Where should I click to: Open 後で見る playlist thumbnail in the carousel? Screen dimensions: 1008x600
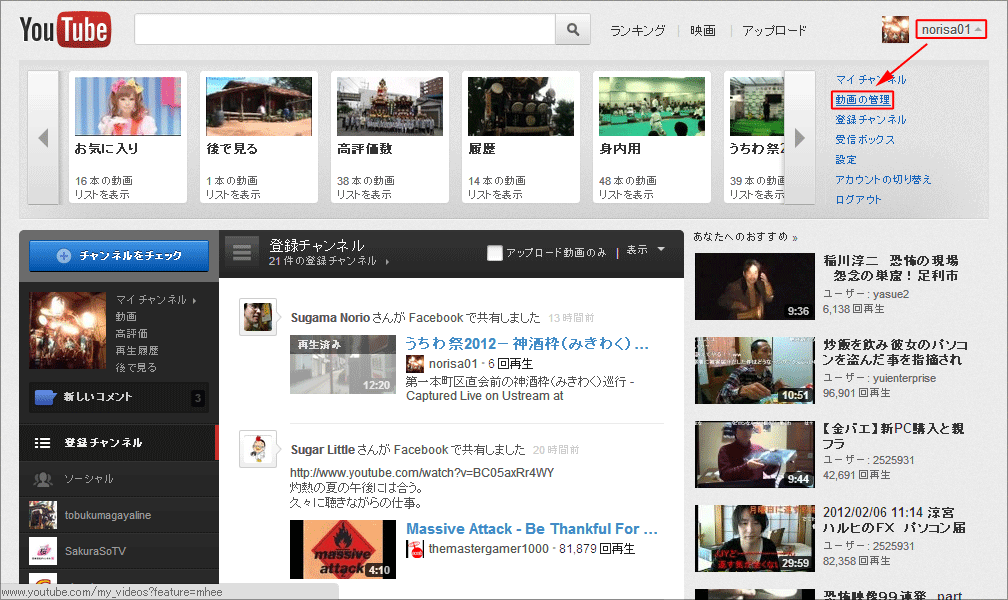[259, 106]
